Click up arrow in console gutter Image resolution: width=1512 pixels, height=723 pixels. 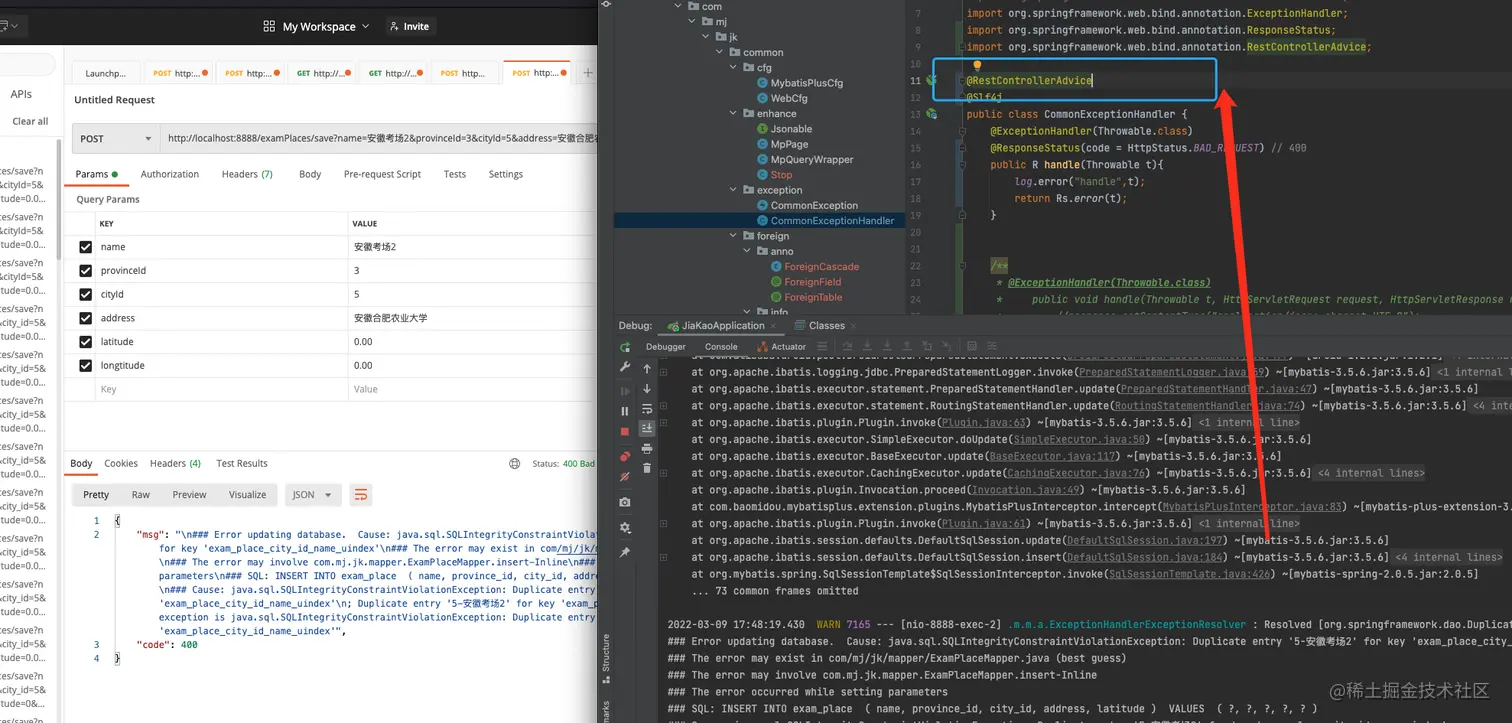click(x=647, y=369)
